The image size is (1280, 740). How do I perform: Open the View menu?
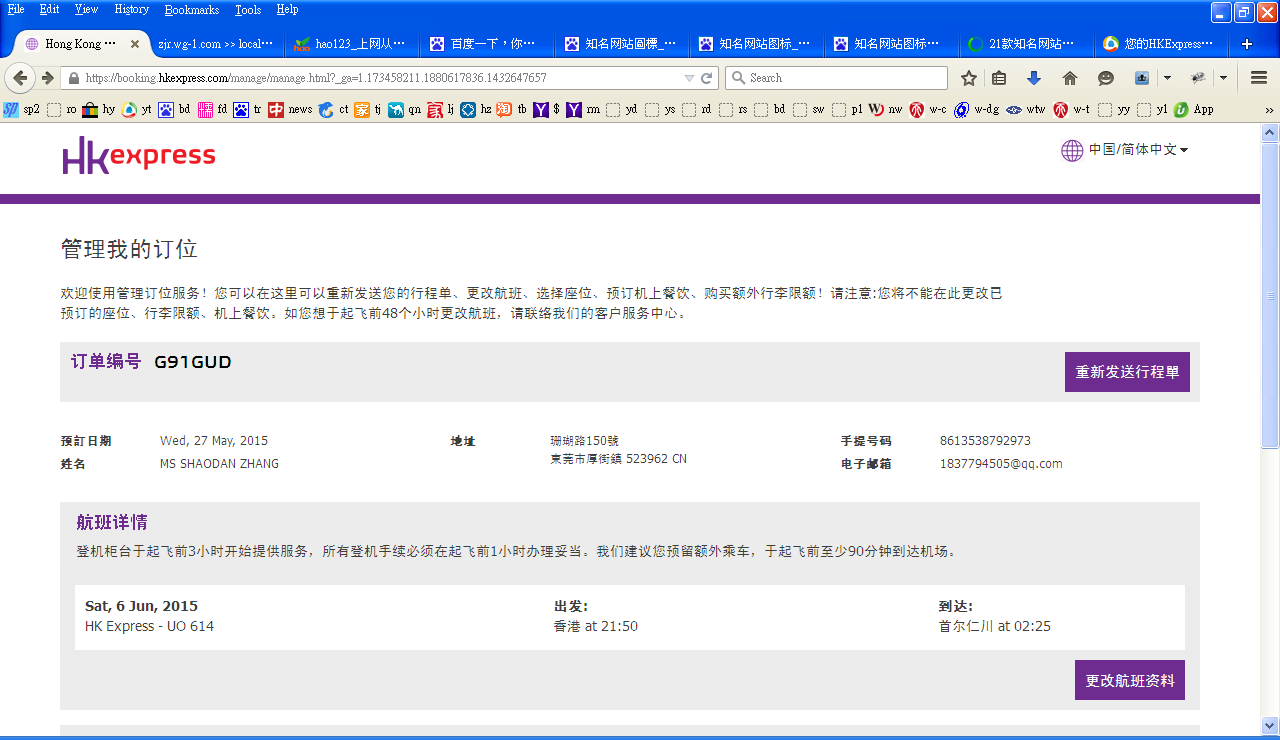tap(86, 9)
